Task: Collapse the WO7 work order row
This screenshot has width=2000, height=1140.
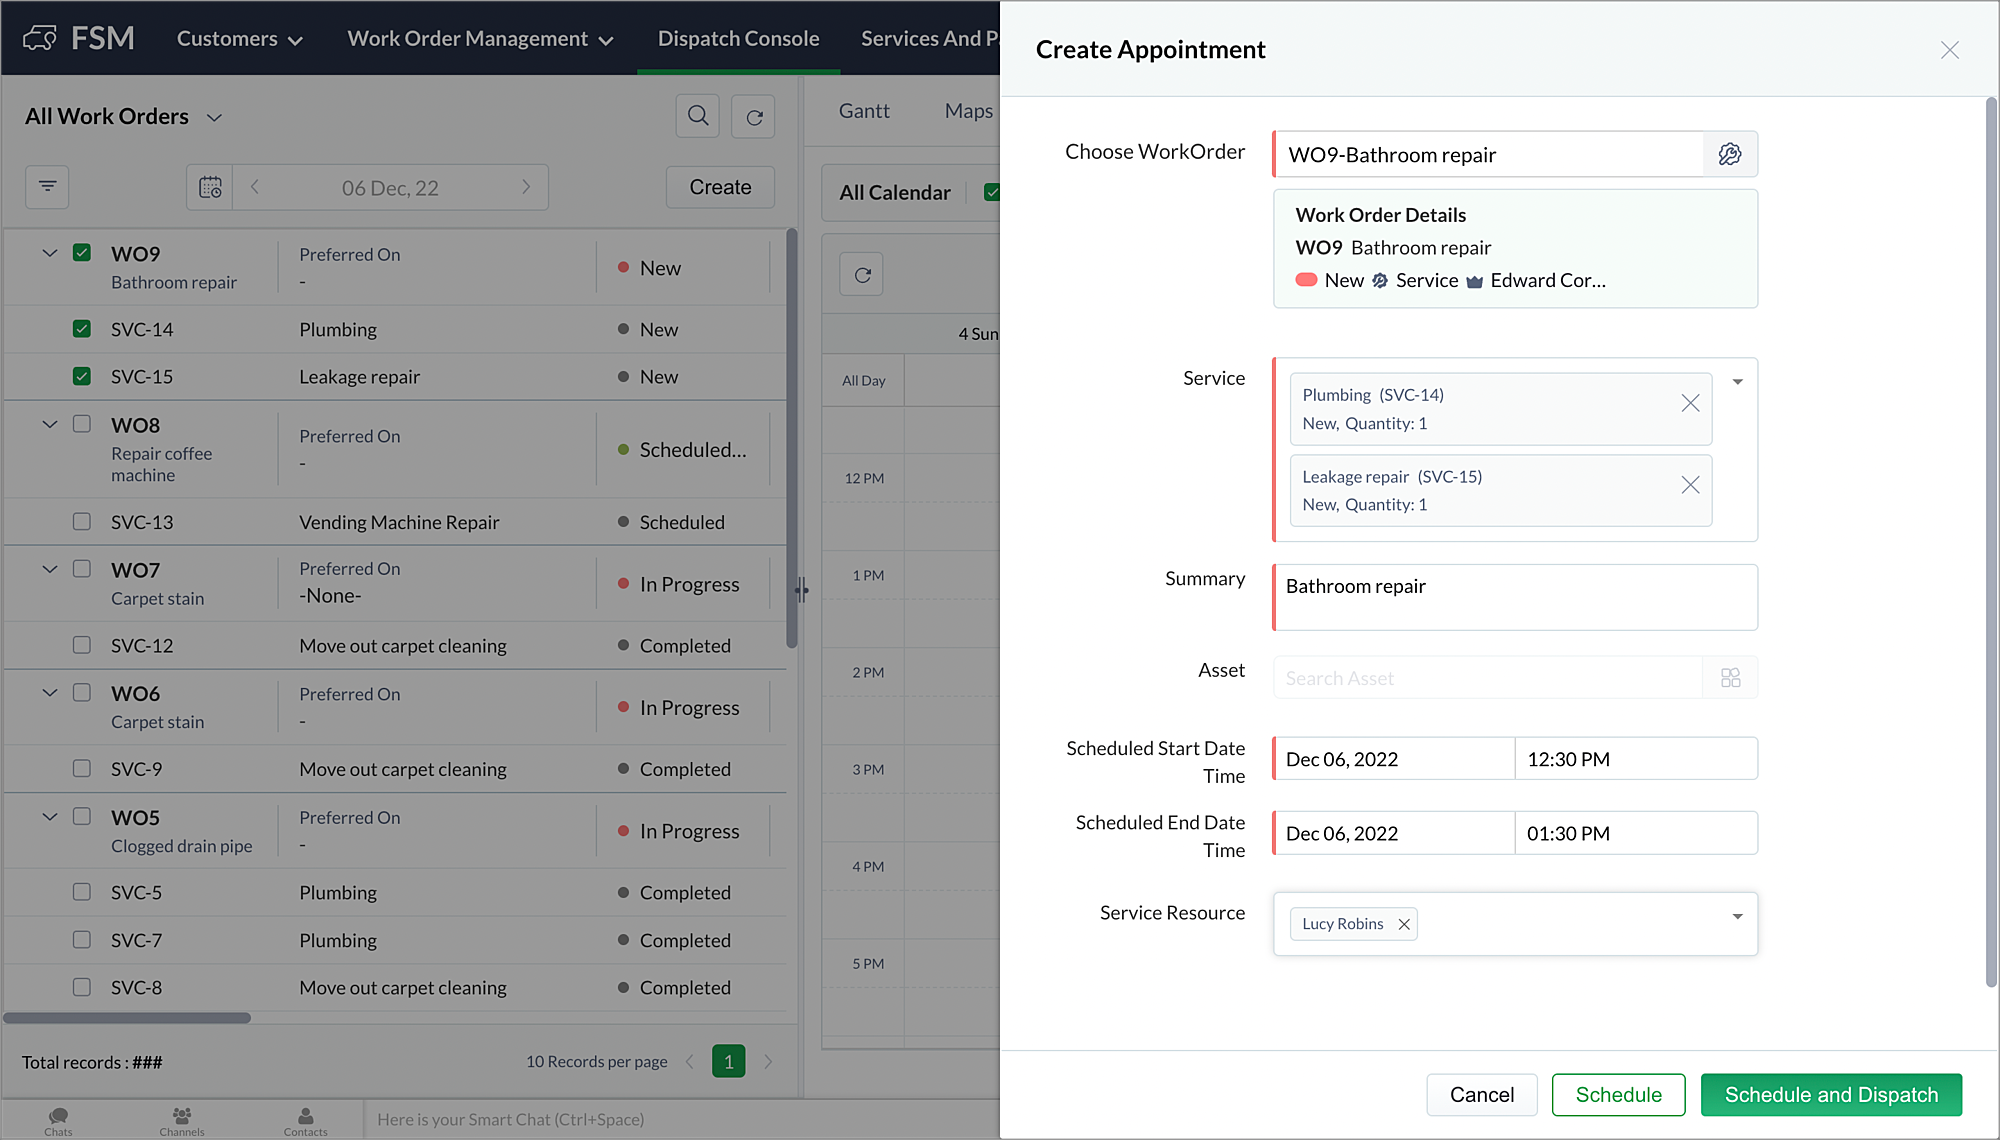Action: 49,569
